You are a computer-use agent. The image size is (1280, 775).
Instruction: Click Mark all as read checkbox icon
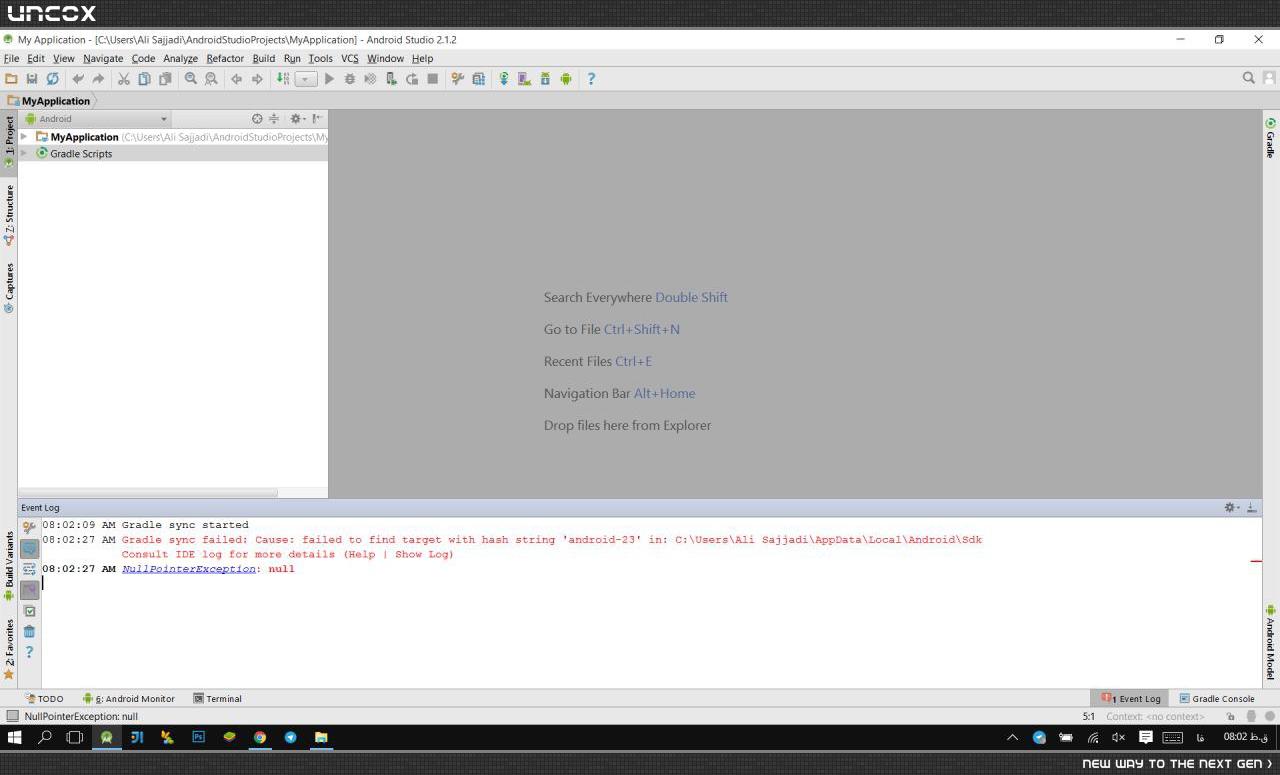pos(29,611)
